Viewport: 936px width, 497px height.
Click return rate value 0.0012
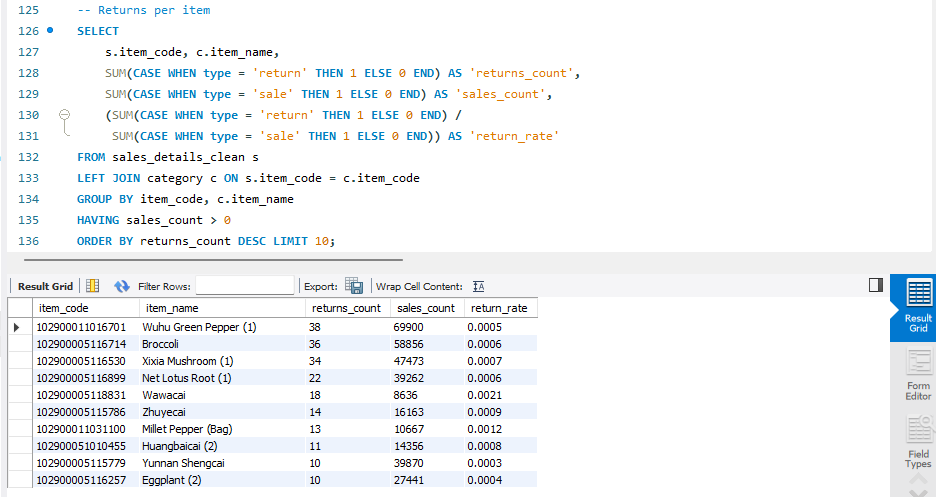[x=501, y=429]
